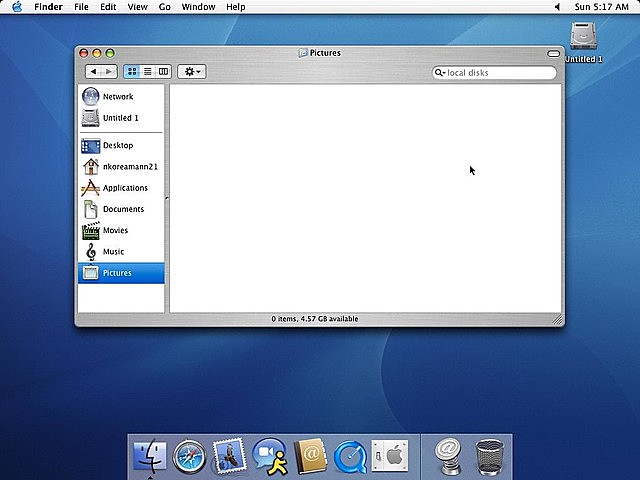Open System Preferences from the Dock
Screen dimensions: 640x480
[390, 456]
